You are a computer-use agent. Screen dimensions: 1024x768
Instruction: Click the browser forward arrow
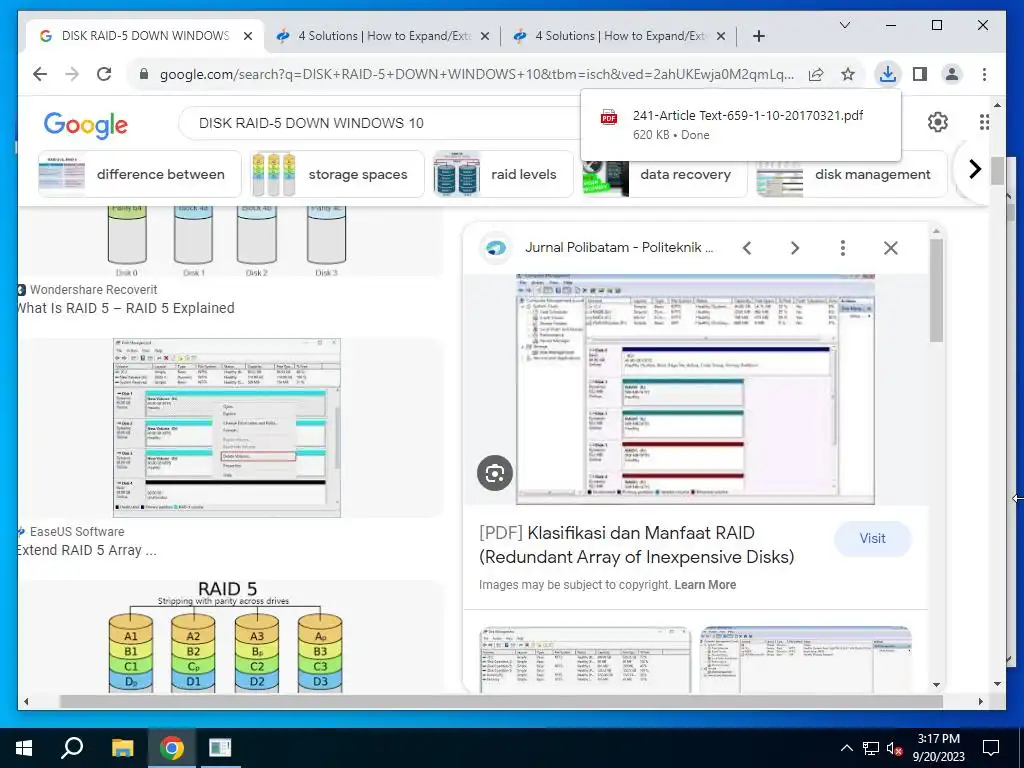pyautogui.click(x=72, y=74)
